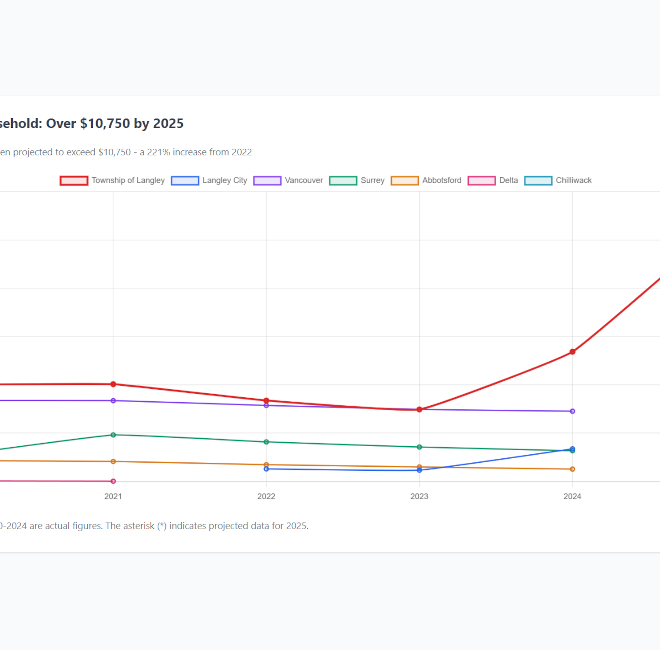This screenshot has height=650, width=660.
Task: Toggle Township of Langley legend swatch
Action: pos(74,181)
